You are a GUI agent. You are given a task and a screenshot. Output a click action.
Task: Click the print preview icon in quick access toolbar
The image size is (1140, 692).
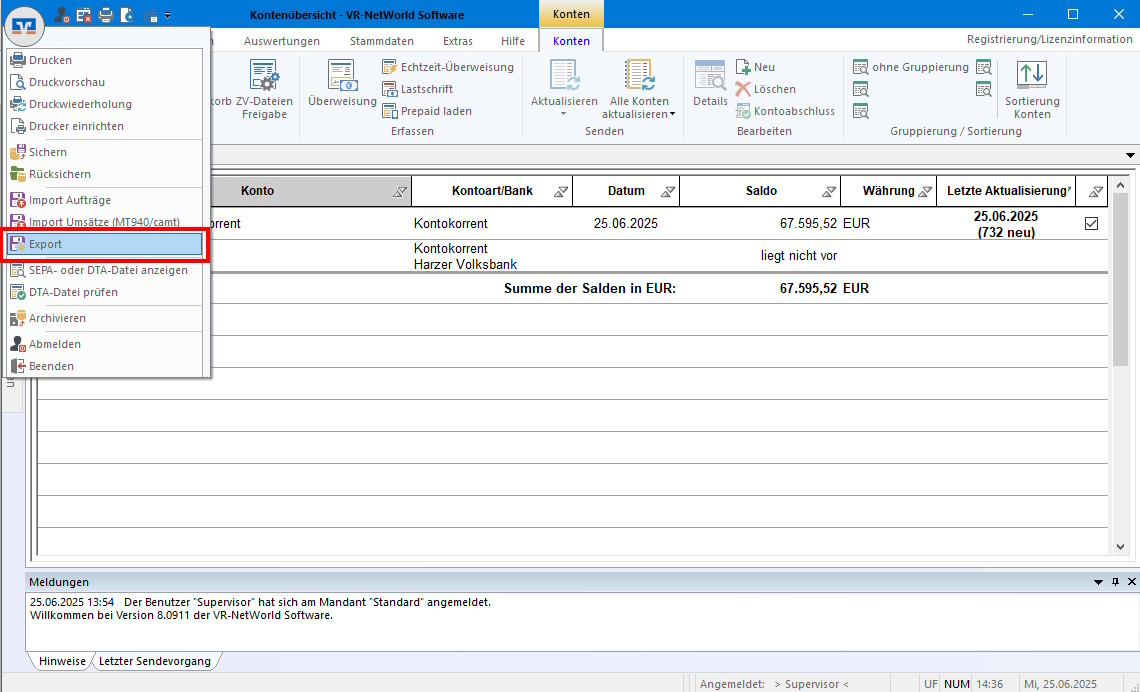click(128, 15)
